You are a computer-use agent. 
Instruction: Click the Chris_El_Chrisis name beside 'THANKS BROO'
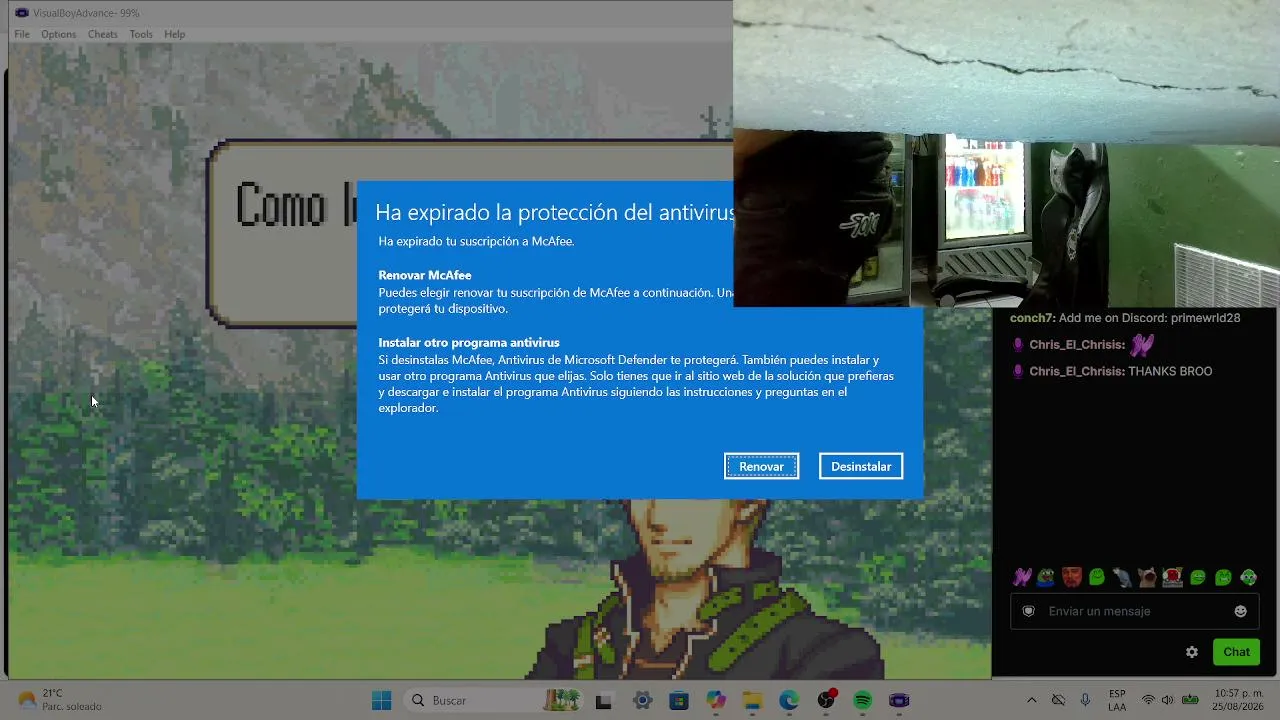pyautogui.click(x=1076, y=371)
